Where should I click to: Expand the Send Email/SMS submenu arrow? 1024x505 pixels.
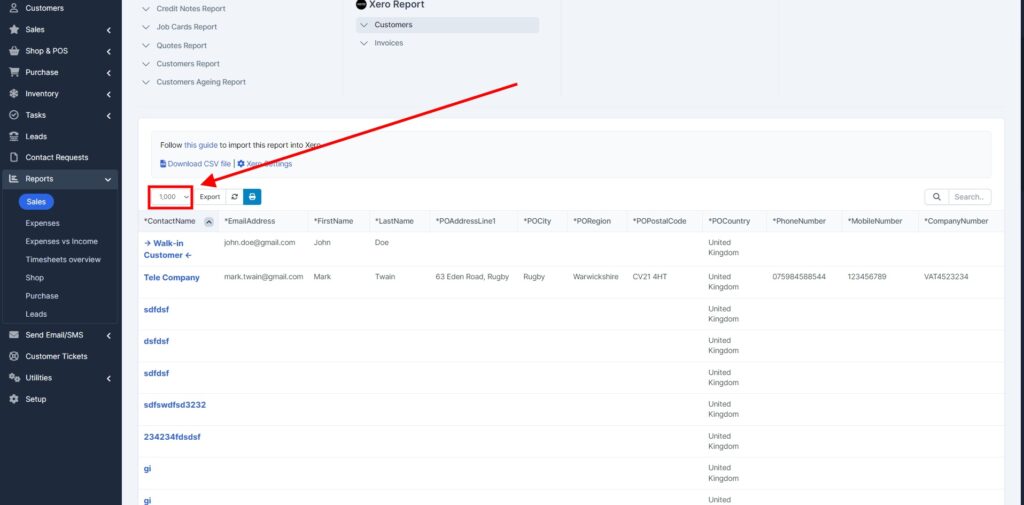108,336
